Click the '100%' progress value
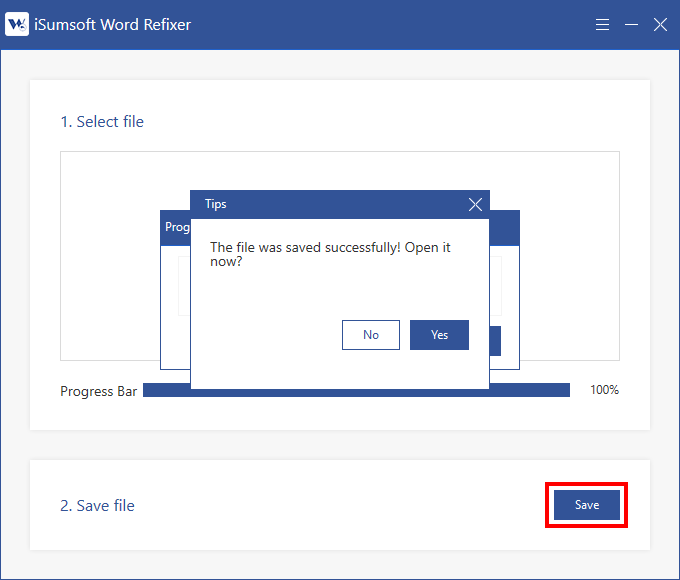This screenshot has height=580, width=680. [x=604, y=390]
